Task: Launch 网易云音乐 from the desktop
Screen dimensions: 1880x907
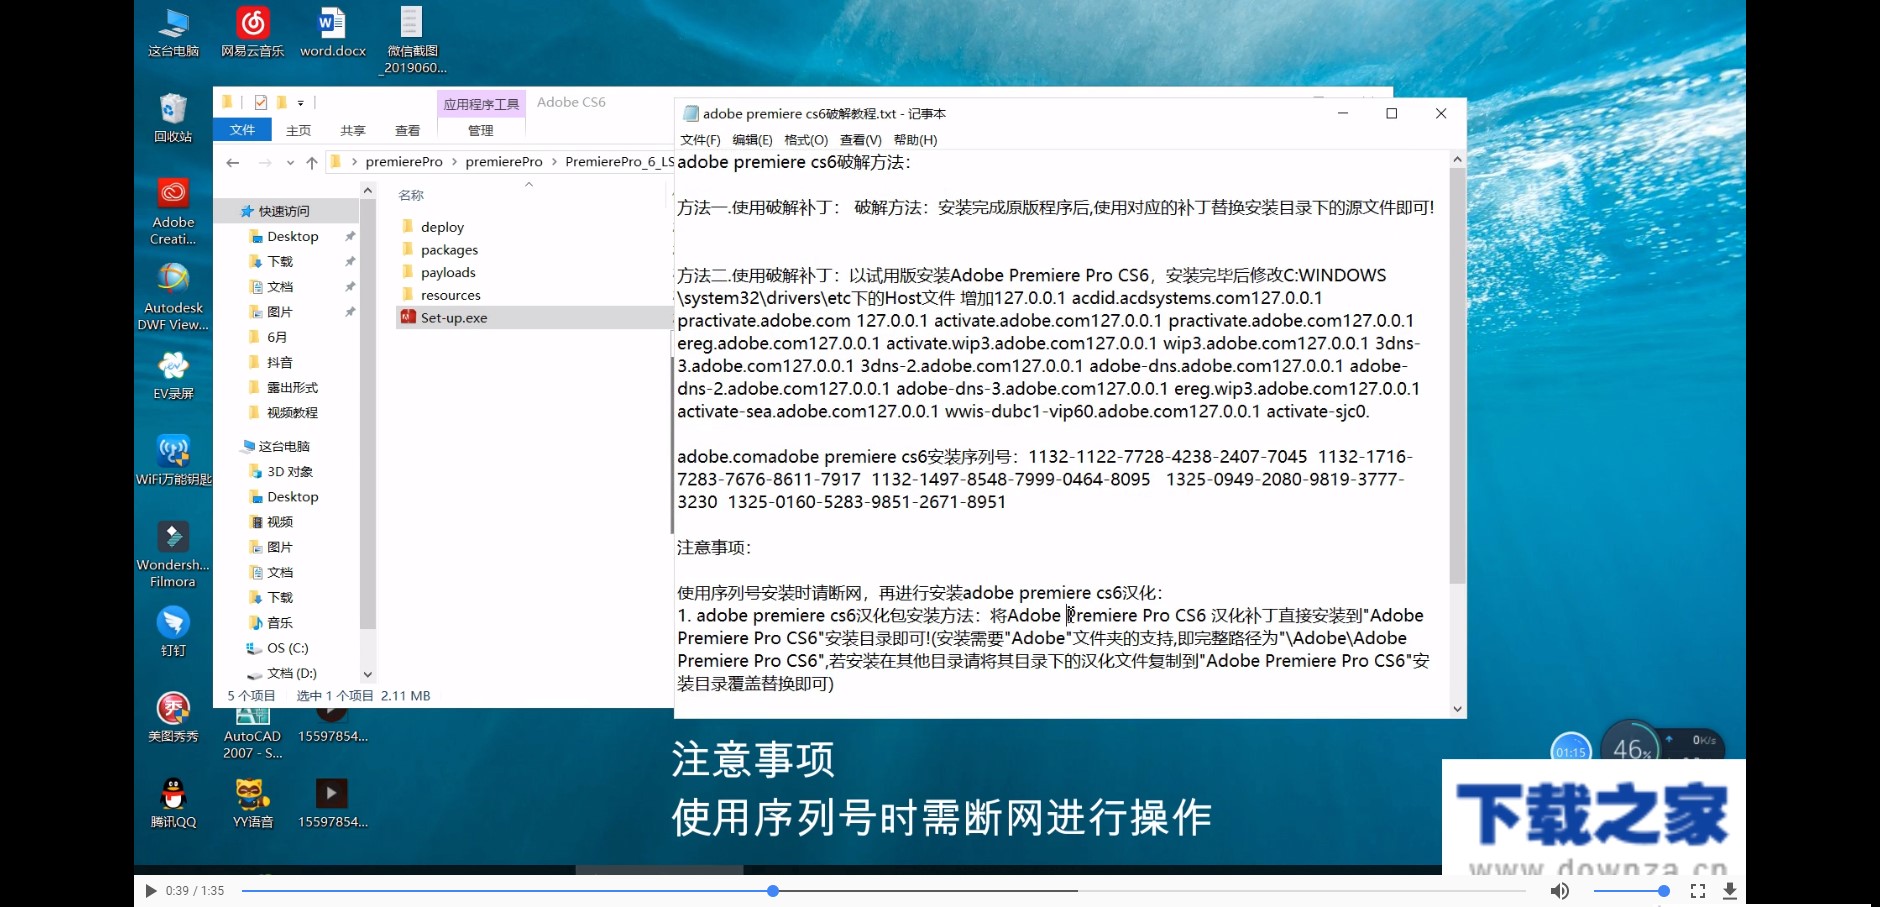Action: [x=252, y=25]
